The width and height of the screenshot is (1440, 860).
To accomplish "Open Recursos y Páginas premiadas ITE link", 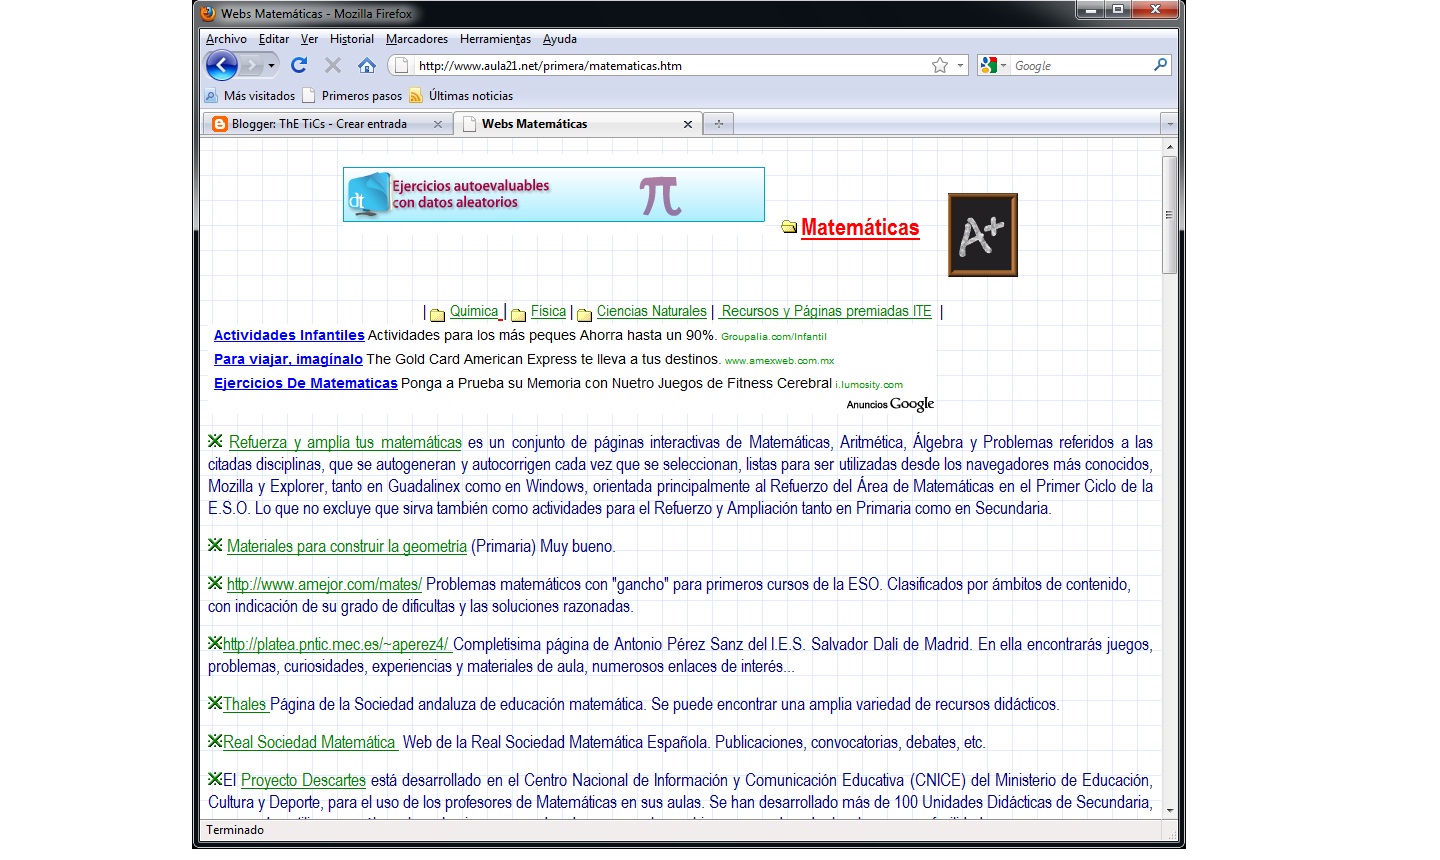I will pos(826,311).
